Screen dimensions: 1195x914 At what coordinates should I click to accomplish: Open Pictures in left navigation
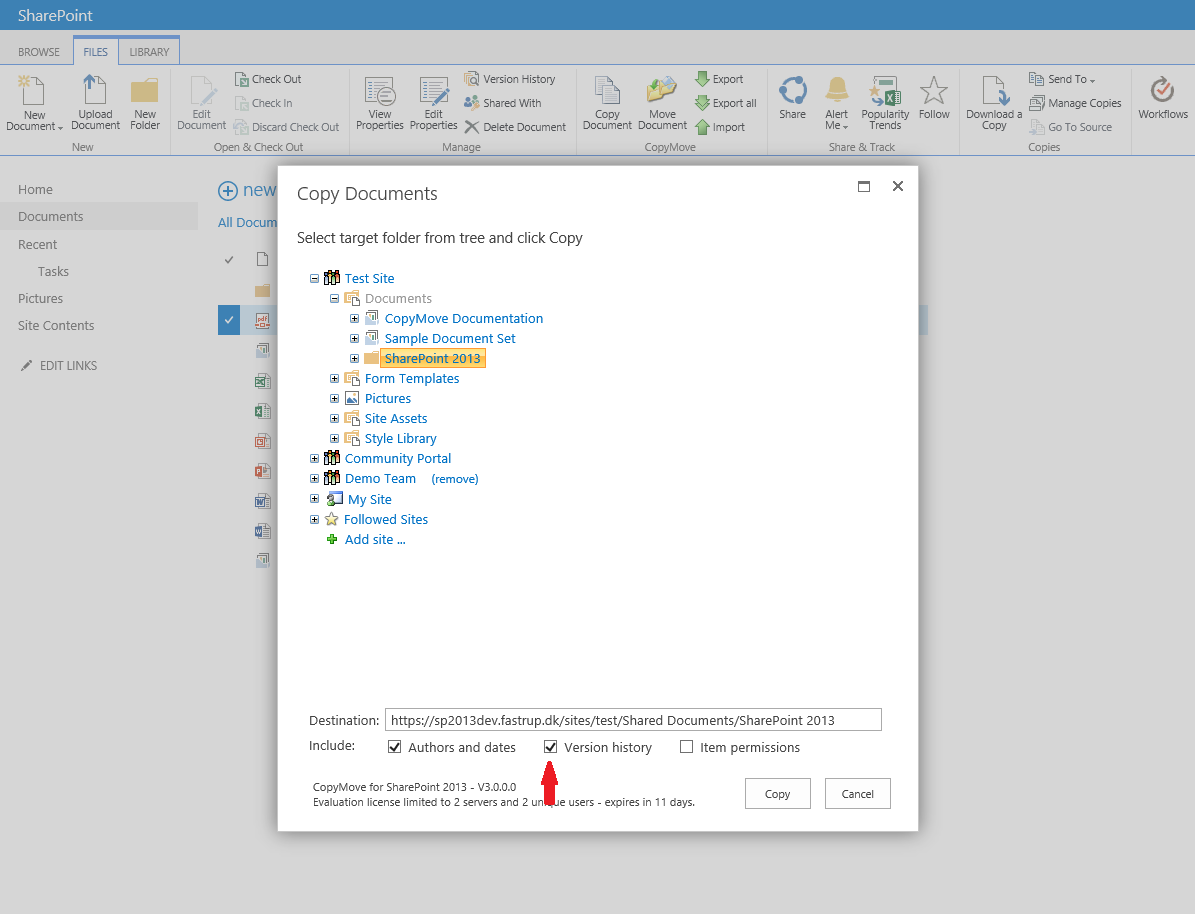(40, 299)
